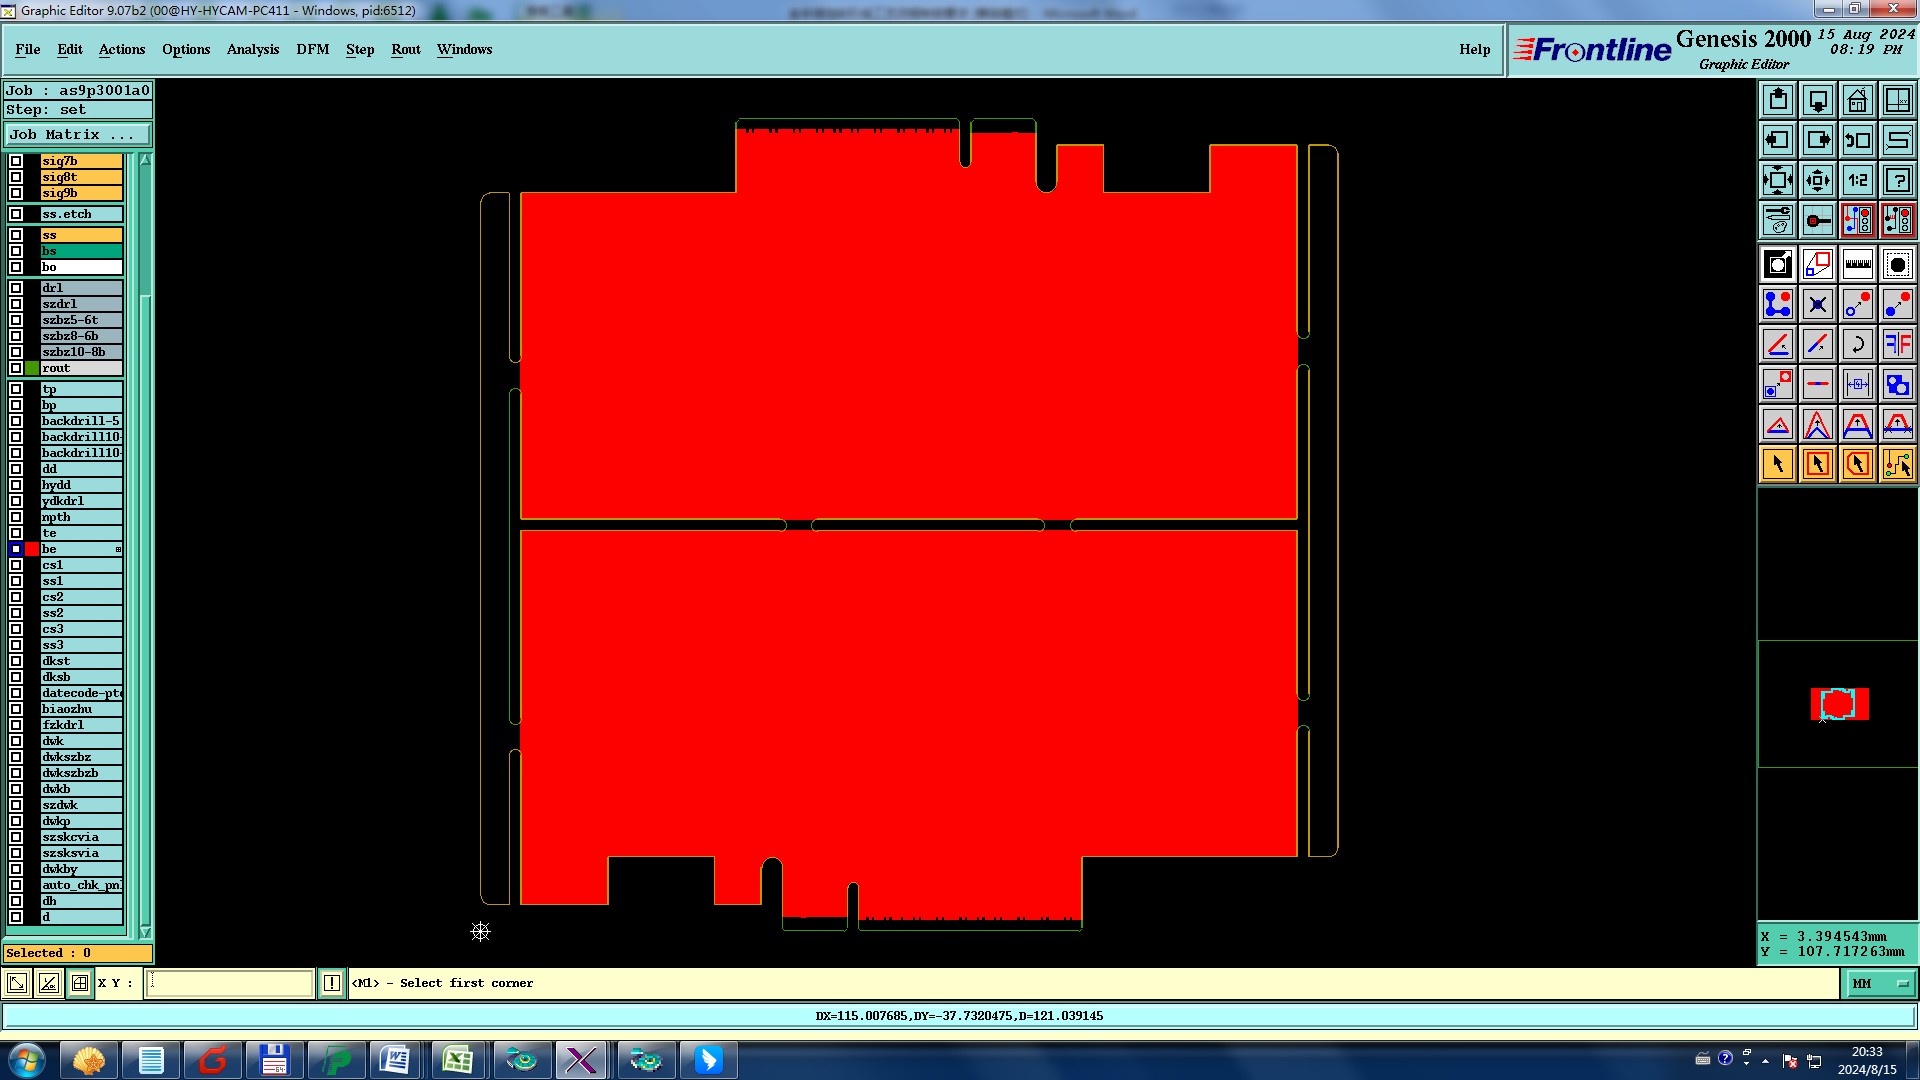
Task: Click the pan down view icon
Action: (x=1818, y=100)
